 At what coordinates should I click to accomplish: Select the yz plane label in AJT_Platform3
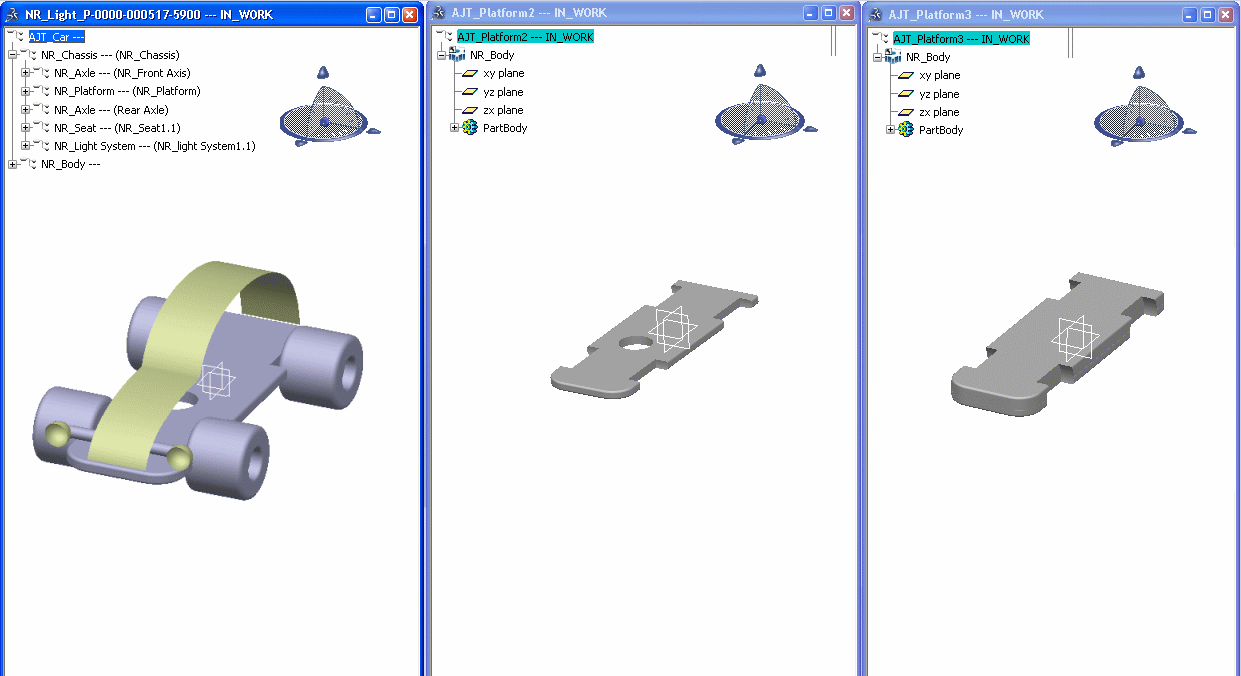[940, 94]
